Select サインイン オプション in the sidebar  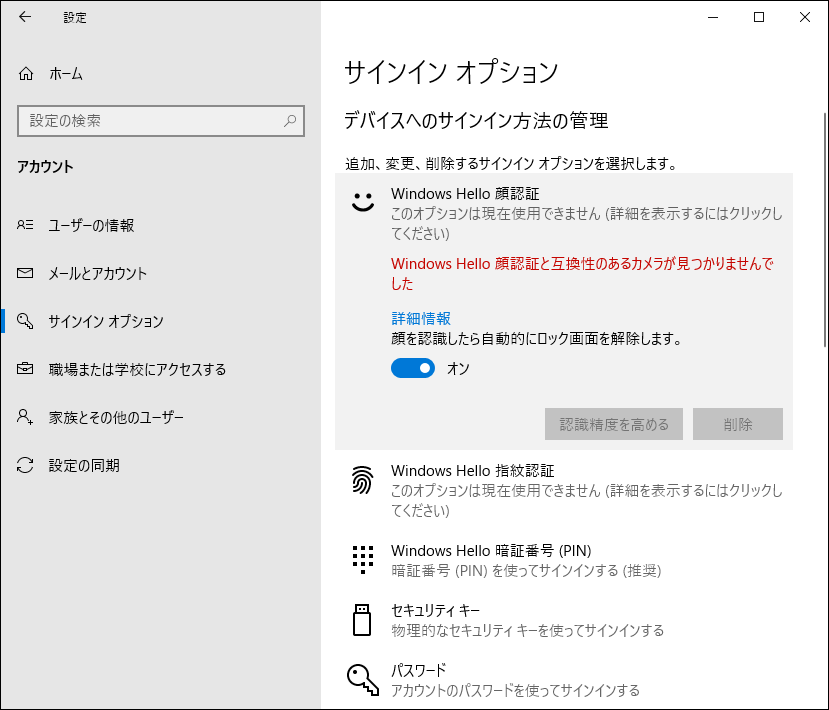click(161, 321)
